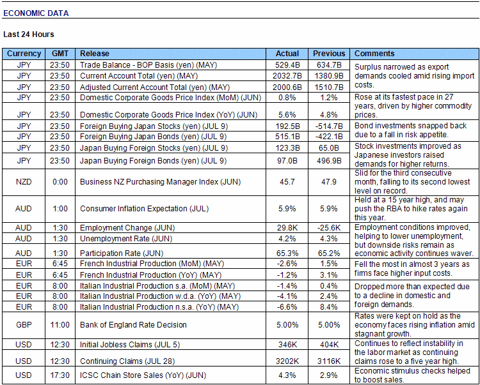Click the 29.8K employment change value

tap(287, 228)
